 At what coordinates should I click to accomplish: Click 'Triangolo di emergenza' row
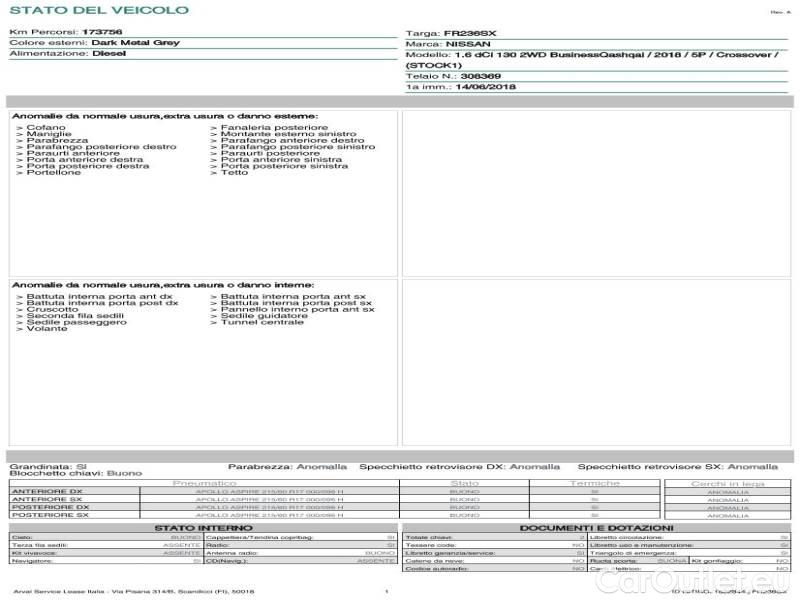click(689, 553)
